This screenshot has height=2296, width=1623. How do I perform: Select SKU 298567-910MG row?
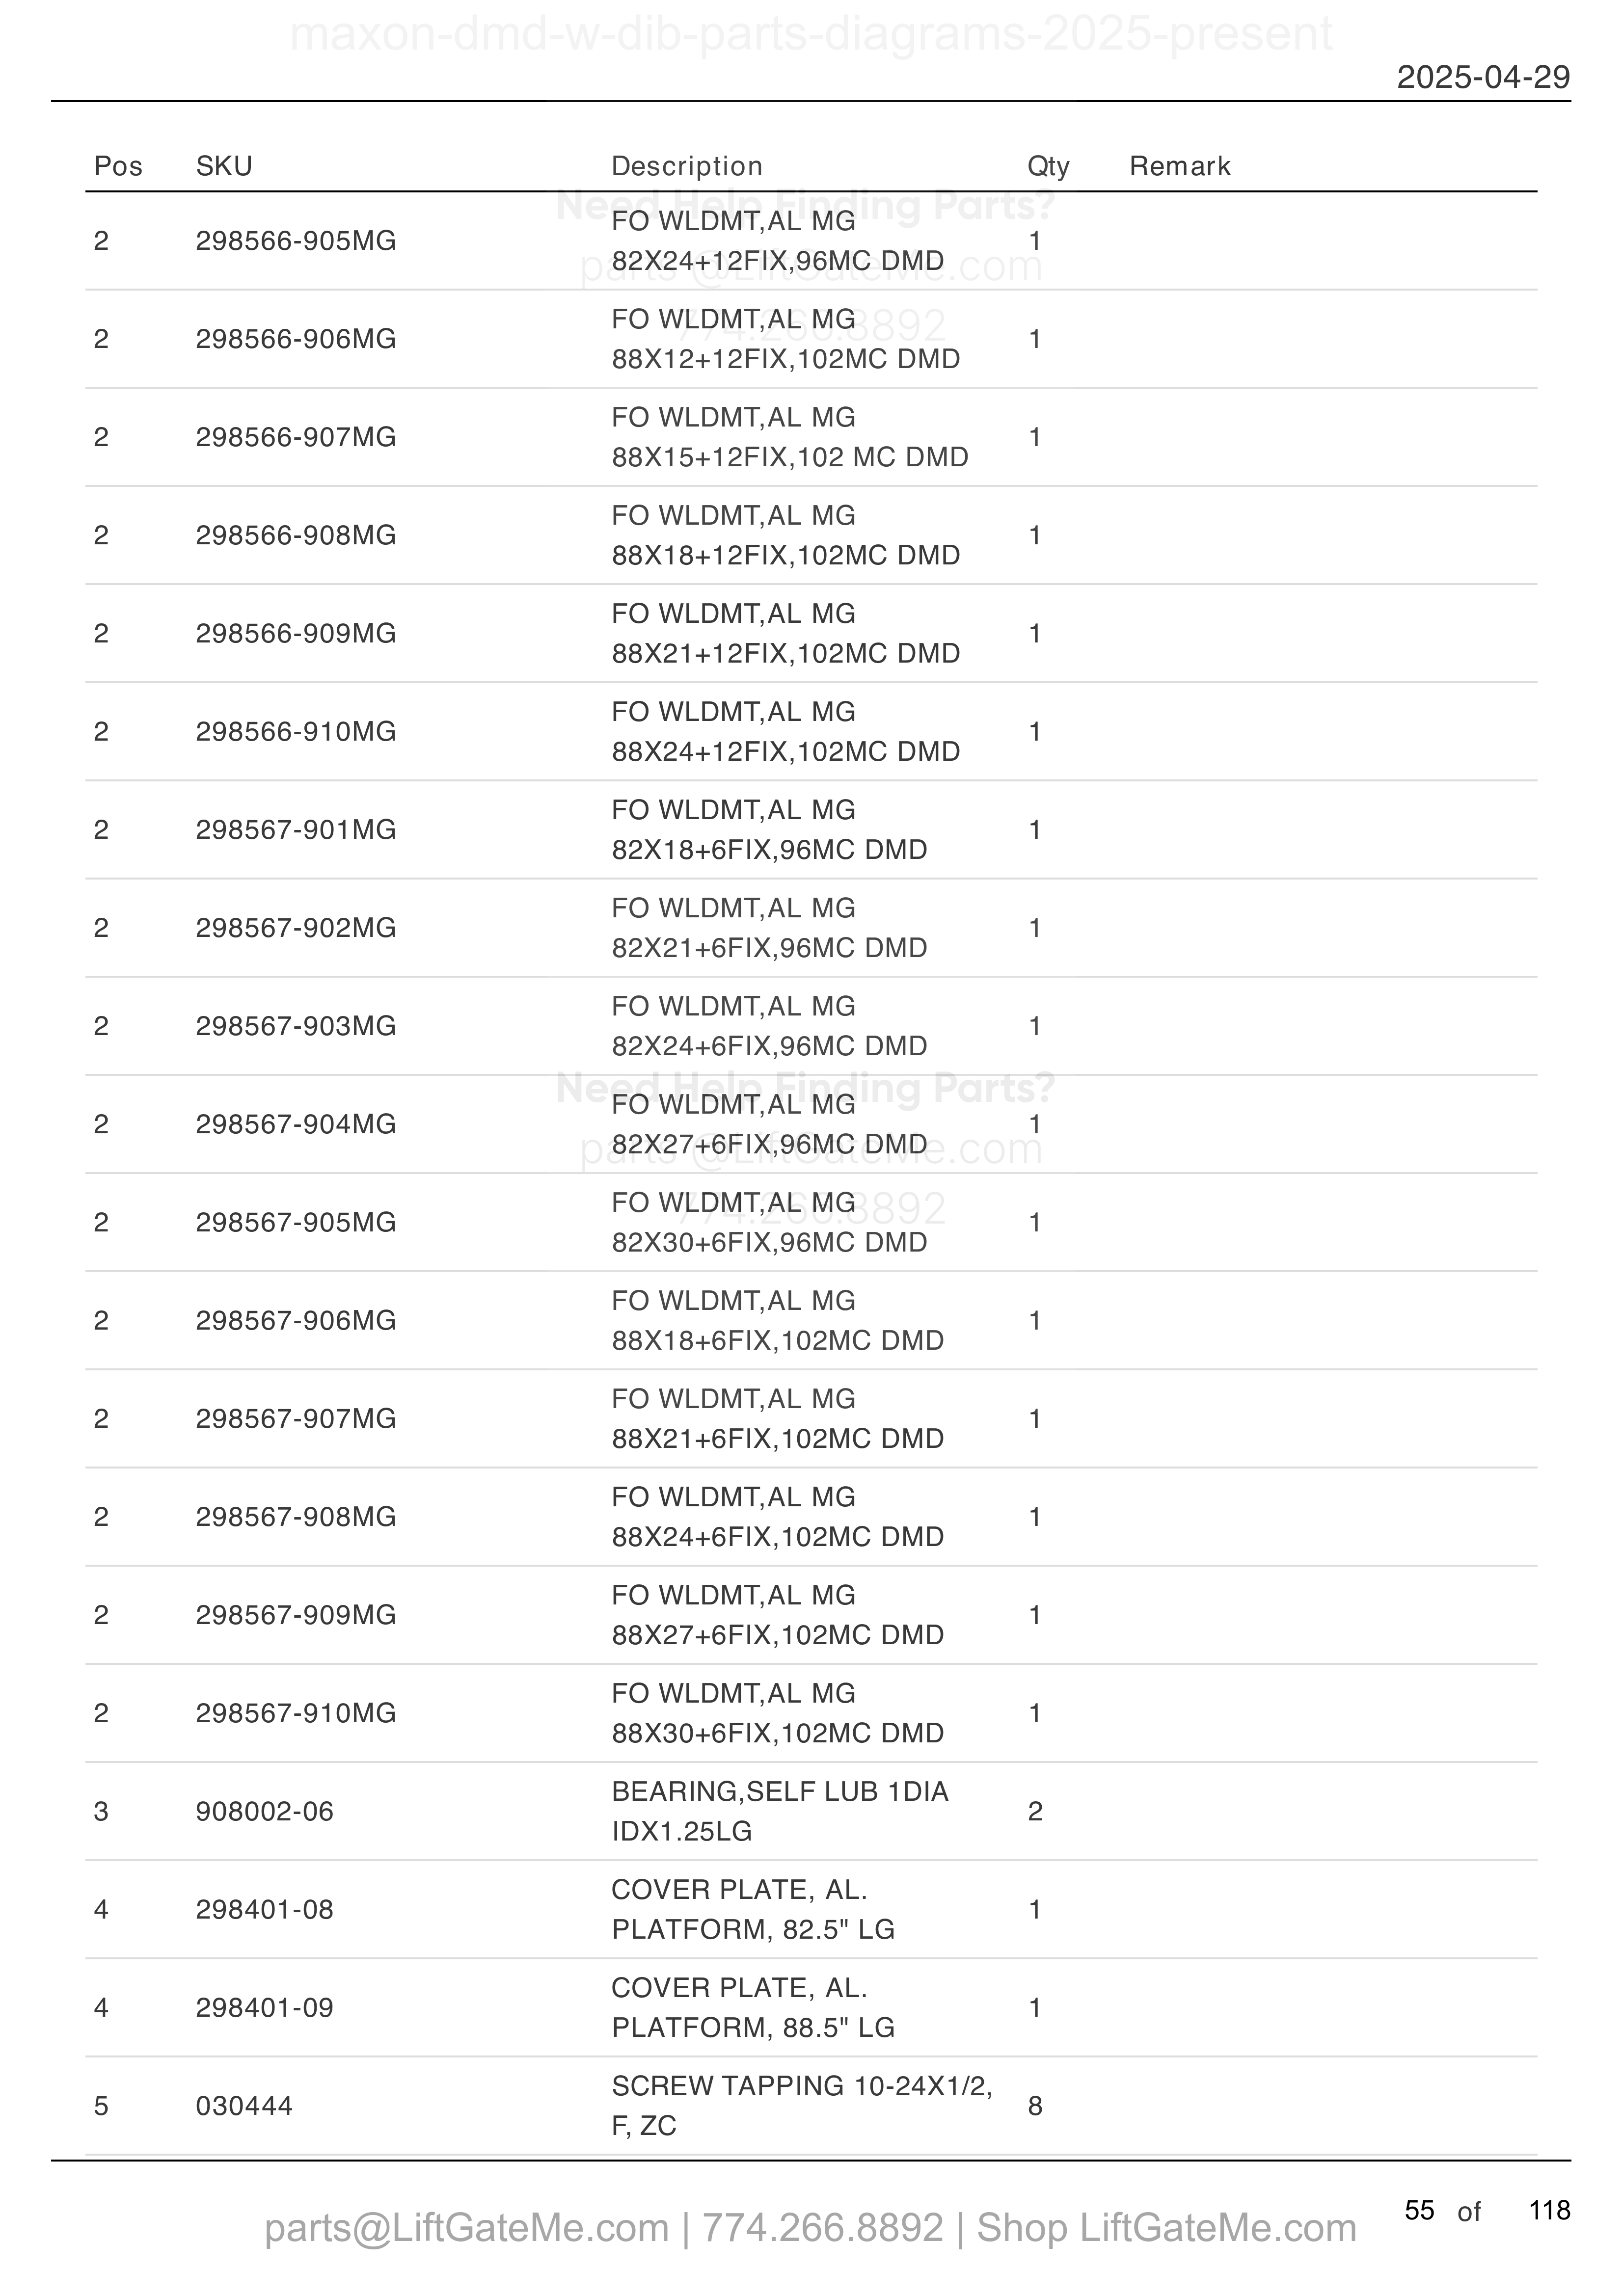click(811, 1713)
